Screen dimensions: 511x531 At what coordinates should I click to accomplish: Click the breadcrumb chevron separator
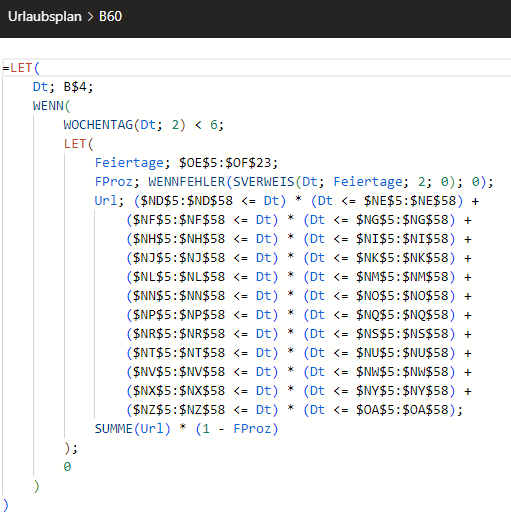[90, 17]
